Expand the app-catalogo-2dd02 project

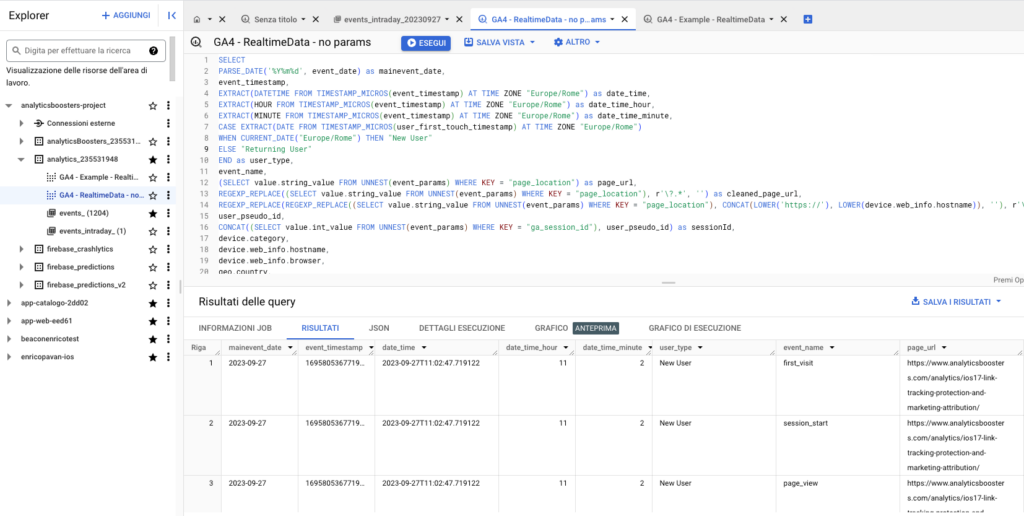click(8, 303)
